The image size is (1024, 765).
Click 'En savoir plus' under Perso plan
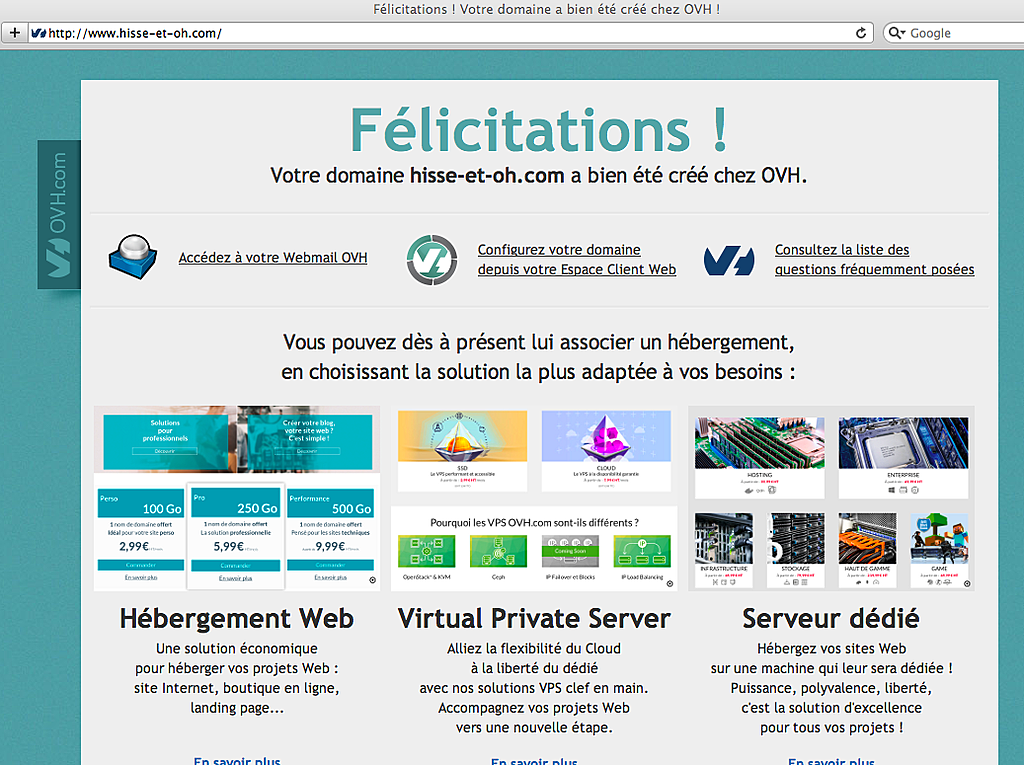140,578
